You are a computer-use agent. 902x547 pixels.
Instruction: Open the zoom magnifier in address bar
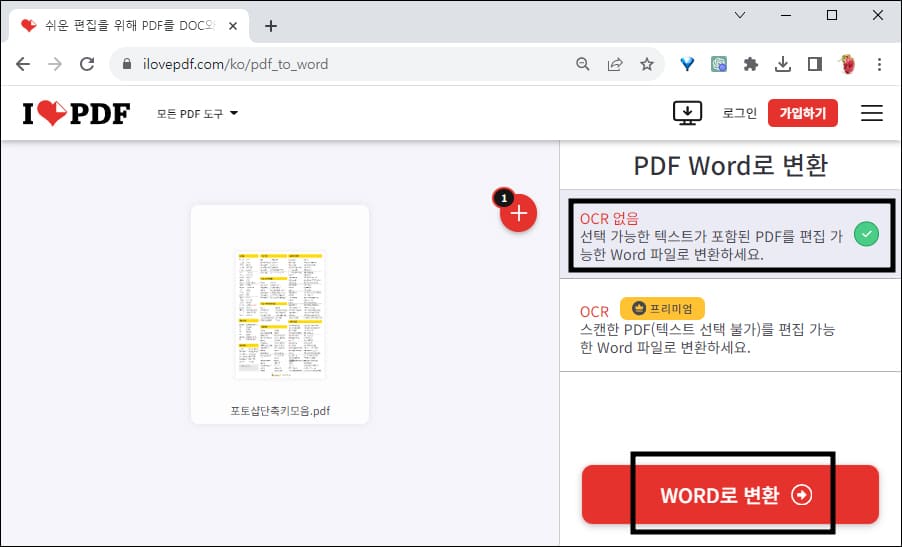(x=583, y=64)
